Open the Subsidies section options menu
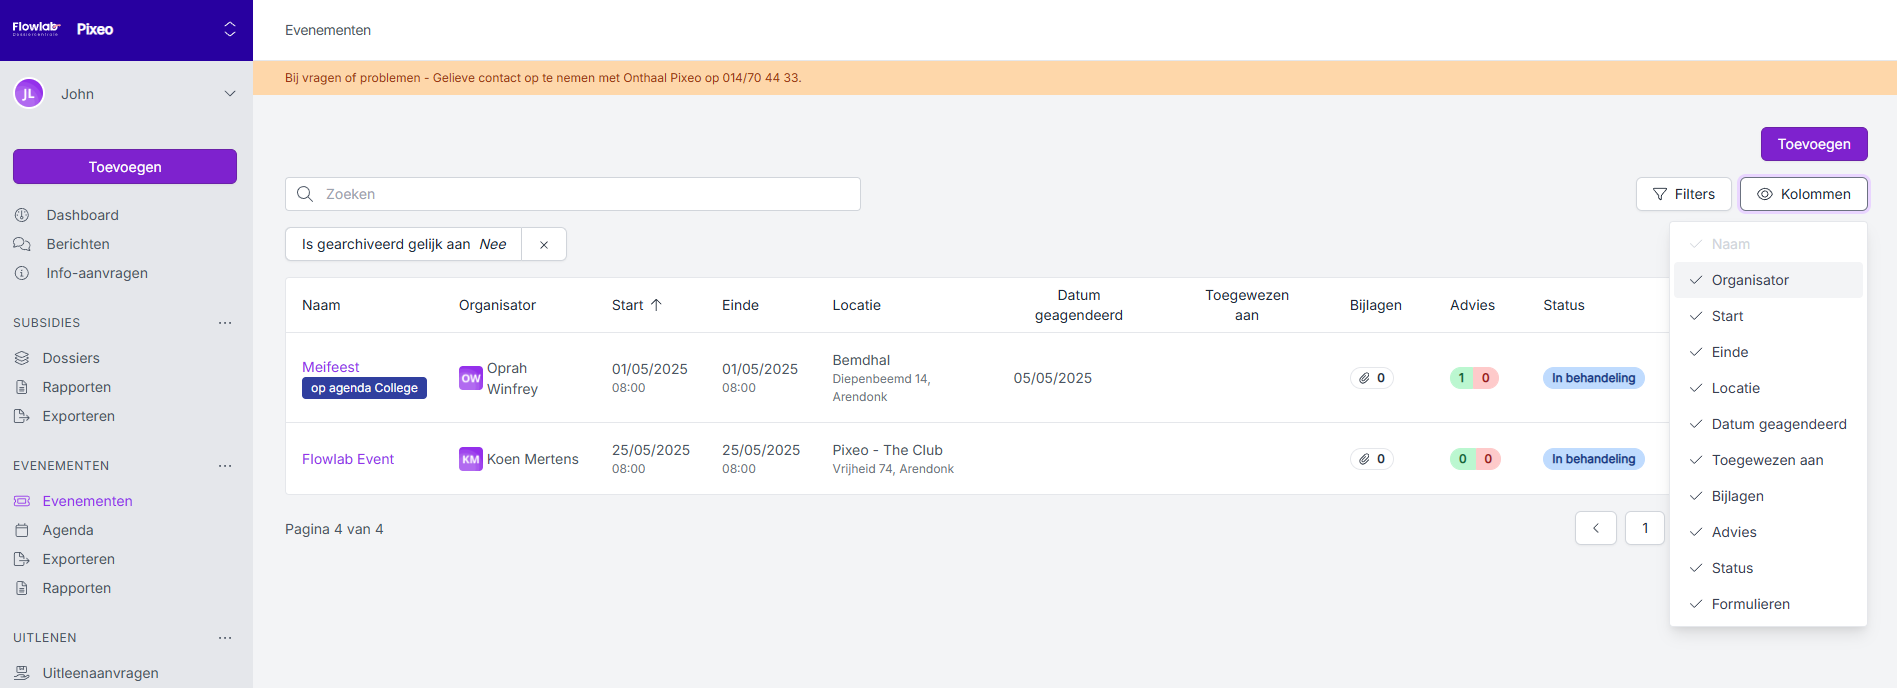 pos(225,323)
